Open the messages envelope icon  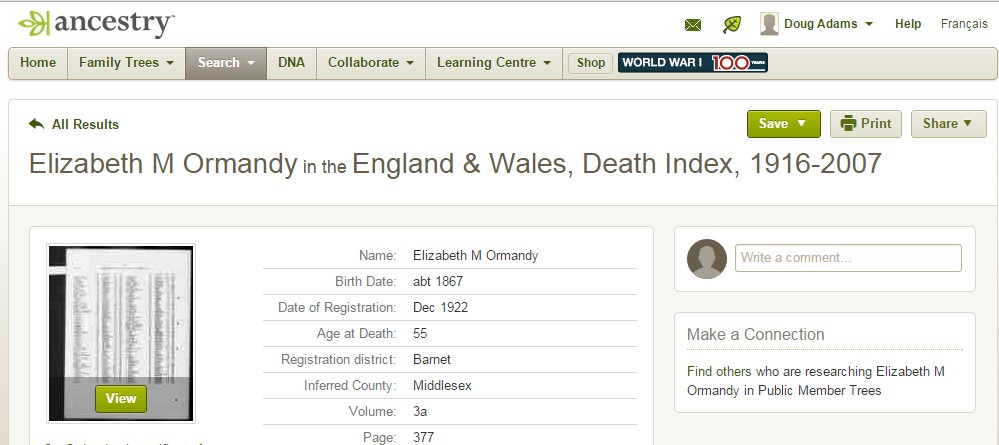click(693, 25)
